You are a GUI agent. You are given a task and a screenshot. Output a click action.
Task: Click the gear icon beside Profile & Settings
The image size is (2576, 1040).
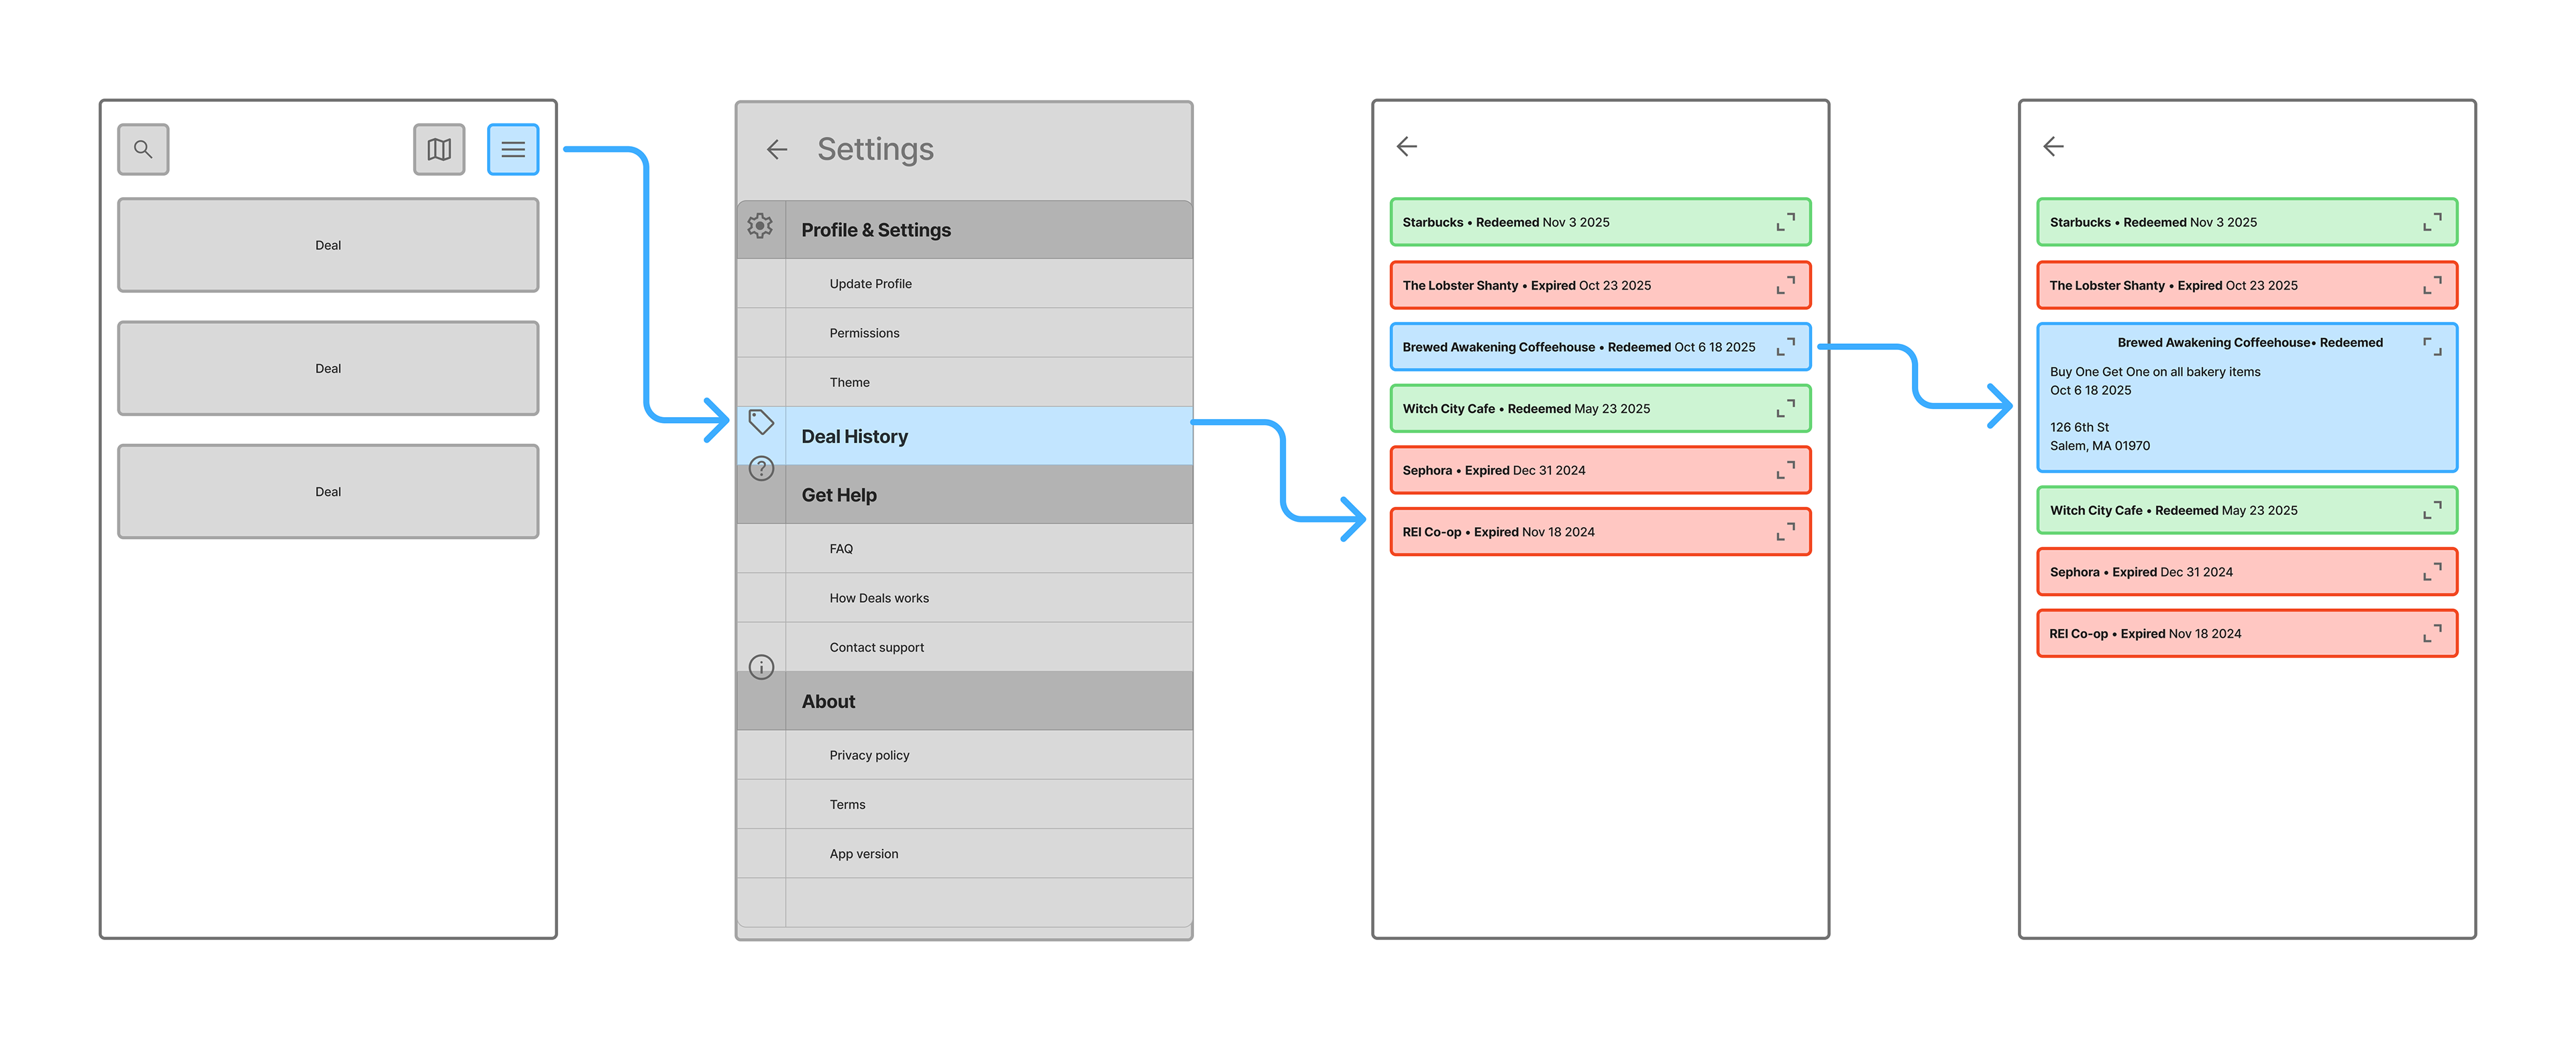(x=760, y=226)
